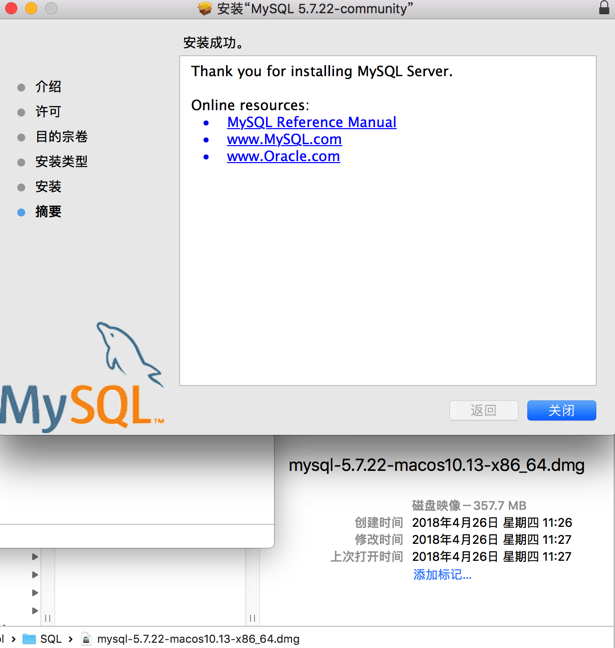The width and height of the screenshot is (615, 648).
Task: Click the 创建时间 date value
Action: [492, 522]
